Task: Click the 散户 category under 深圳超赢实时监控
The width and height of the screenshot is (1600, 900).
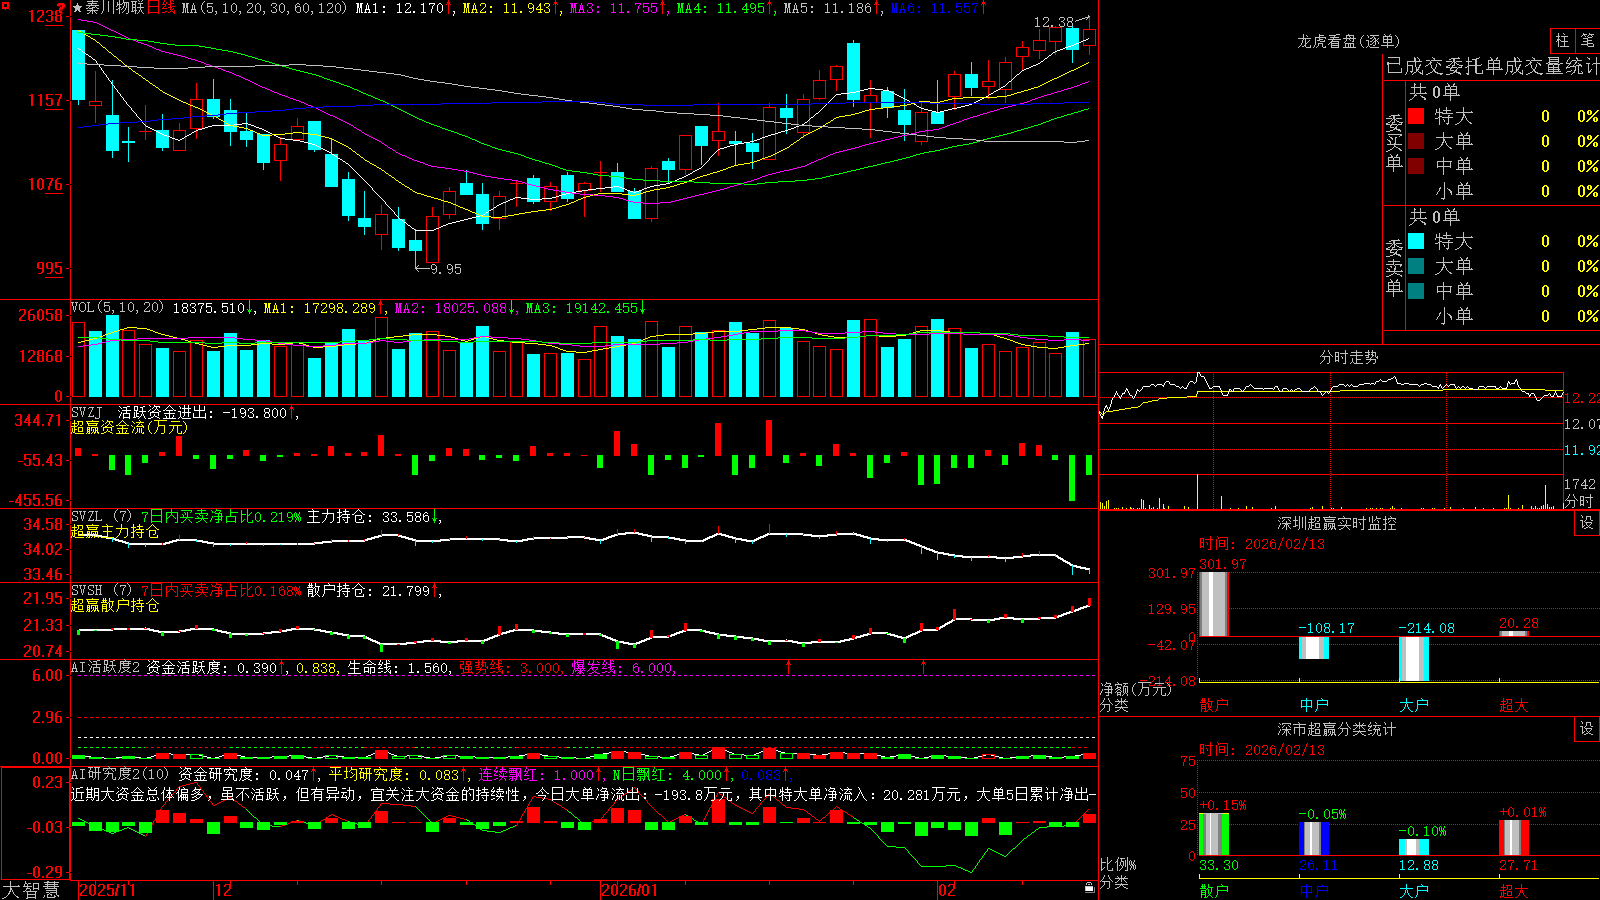Action: [x=1213, y=705]
